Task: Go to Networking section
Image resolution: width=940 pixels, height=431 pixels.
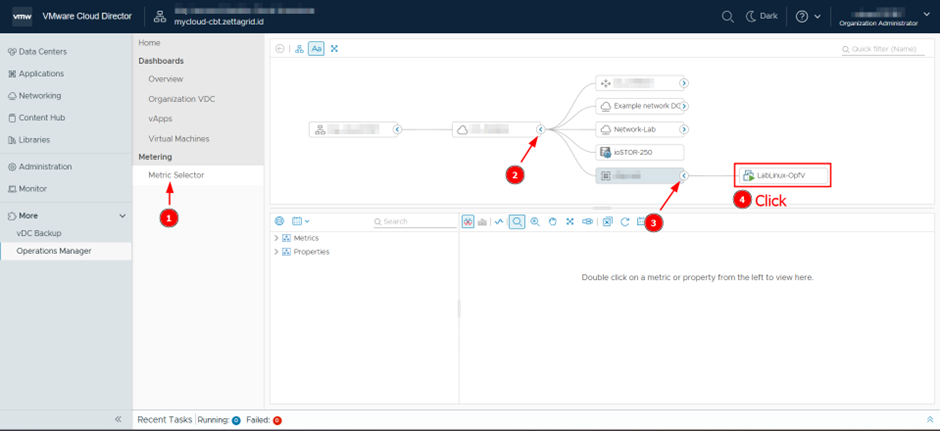Action: 34,96
